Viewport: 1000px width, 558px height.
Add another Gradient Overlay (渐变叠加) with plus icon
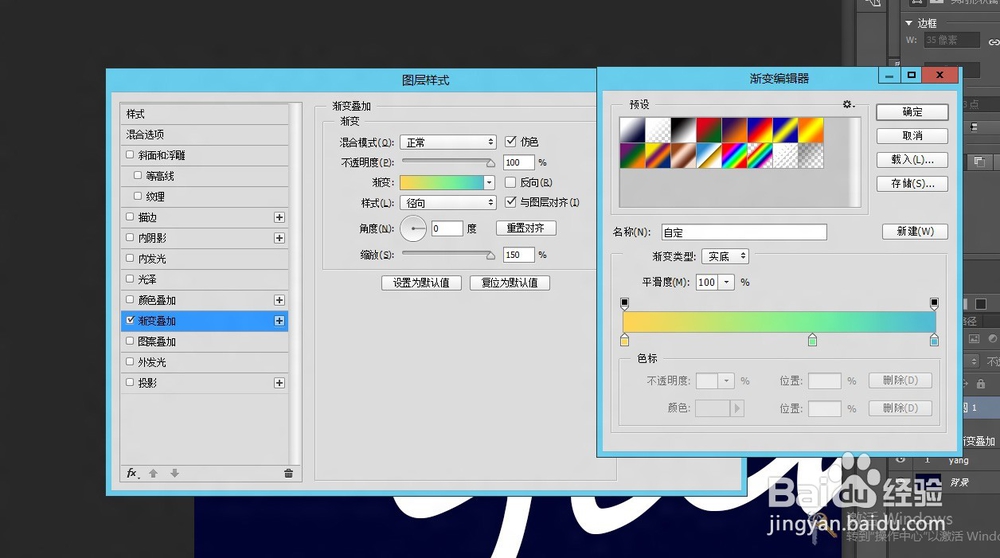point(279,321)
